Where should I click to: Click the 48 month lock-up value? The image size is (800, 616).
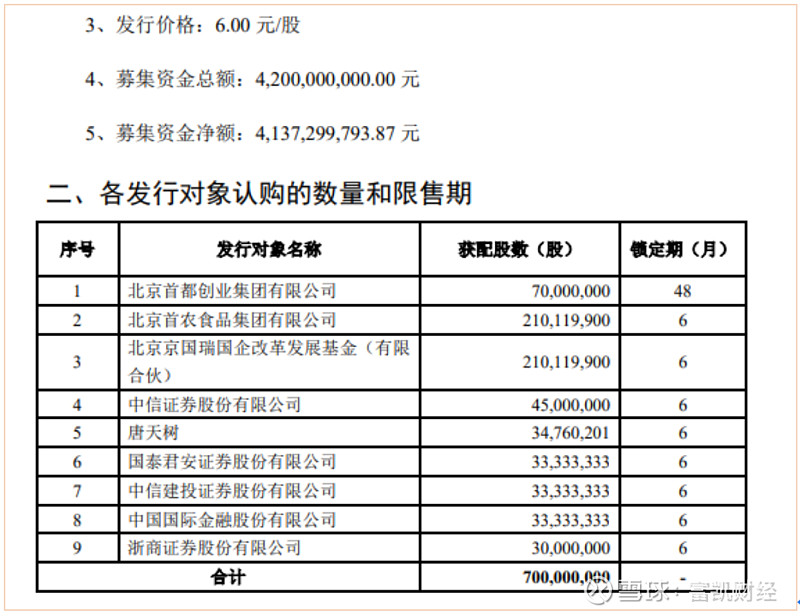(682, 291)
